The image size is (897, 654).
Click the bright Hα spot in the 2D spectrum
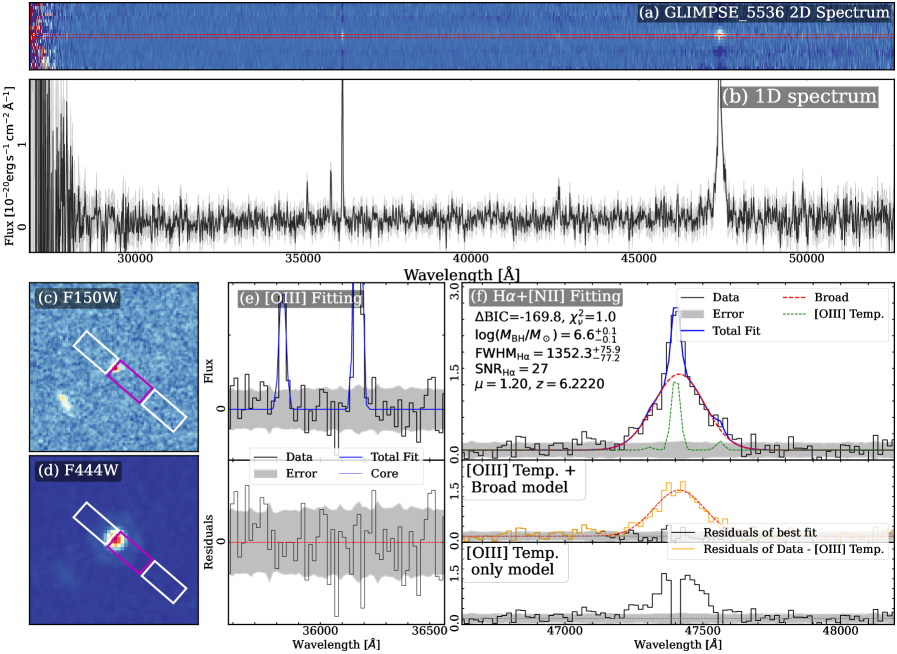720,34
